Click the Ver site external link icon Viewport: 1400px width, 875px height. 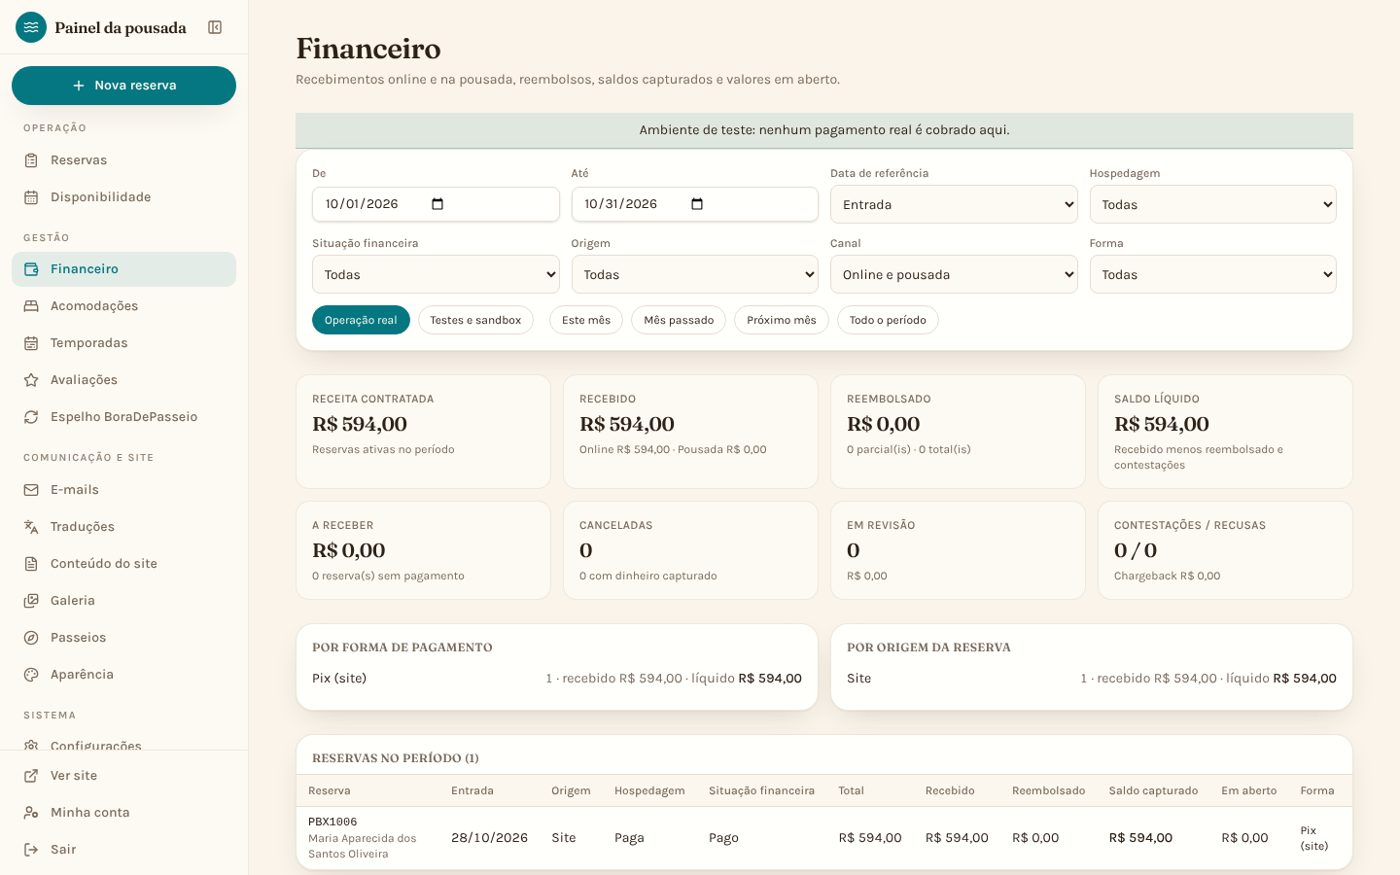click(31, 776)
